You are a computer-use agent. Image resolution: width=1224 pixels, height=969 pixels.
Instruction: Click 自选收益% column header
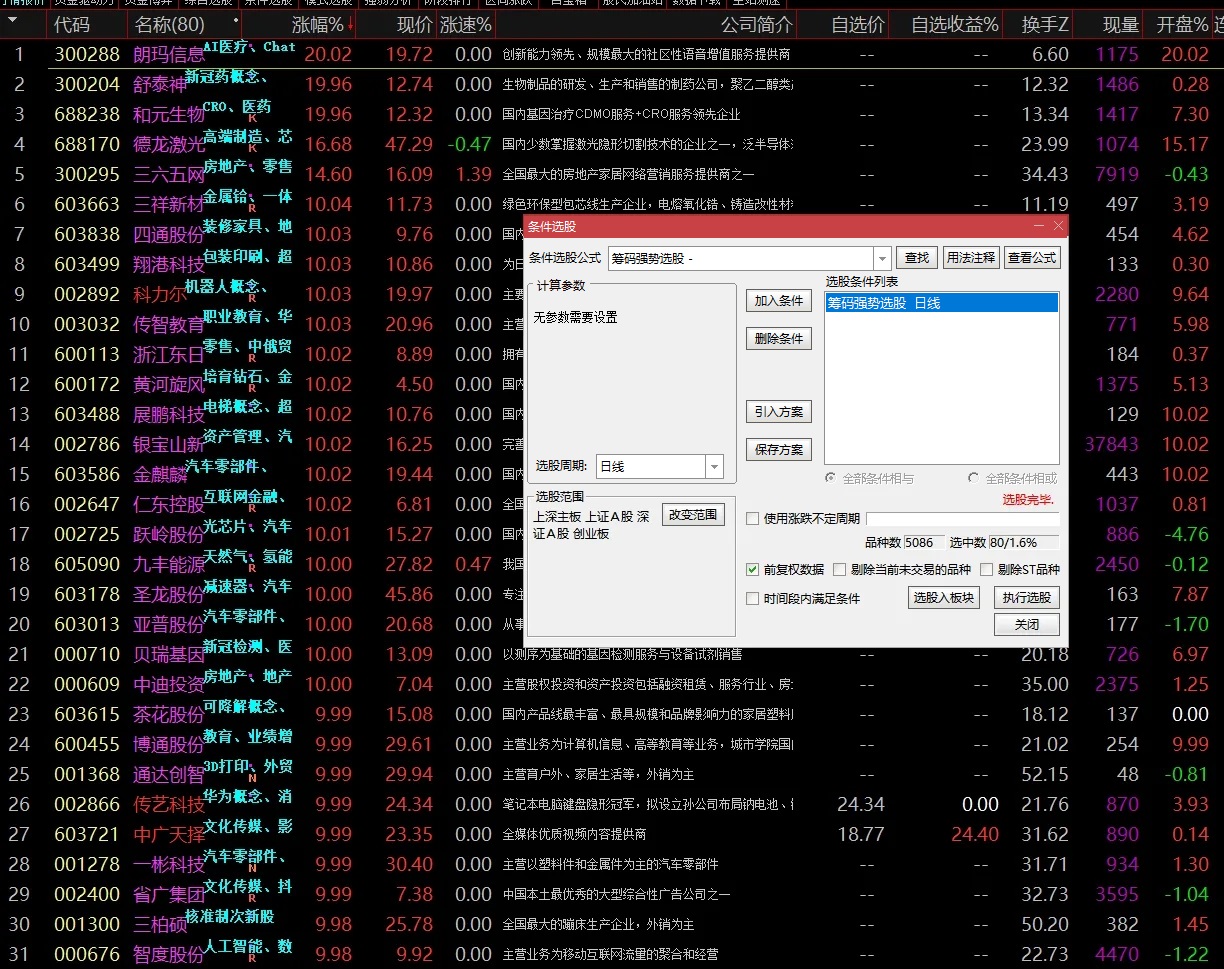coord(957,24)
